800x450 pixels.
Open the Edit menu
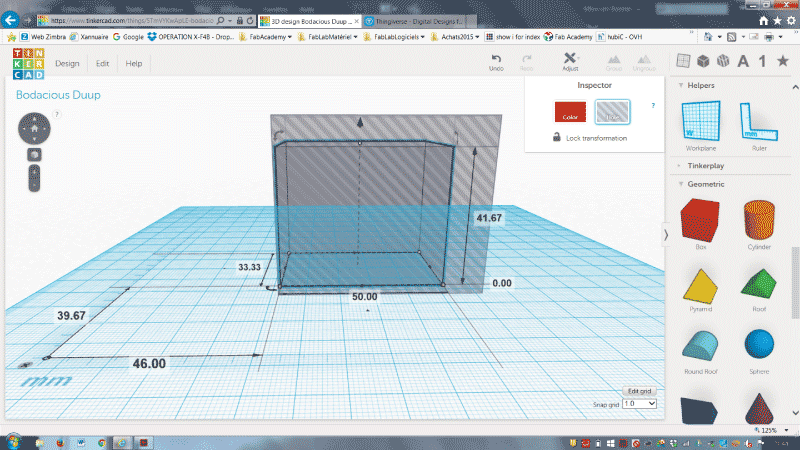click(x=102, y=63)
